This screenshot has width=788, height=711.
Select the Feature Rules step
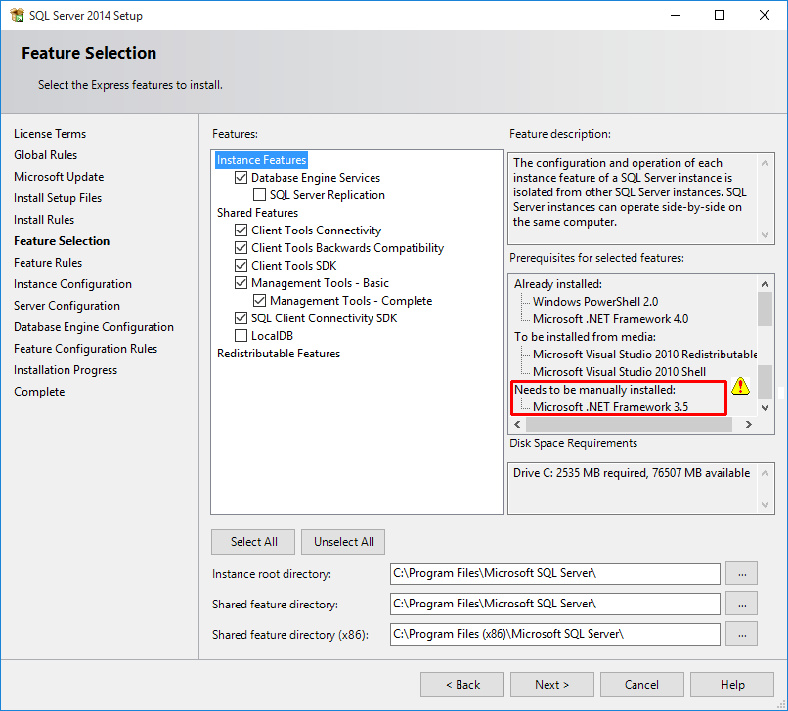tap(48, 262)
